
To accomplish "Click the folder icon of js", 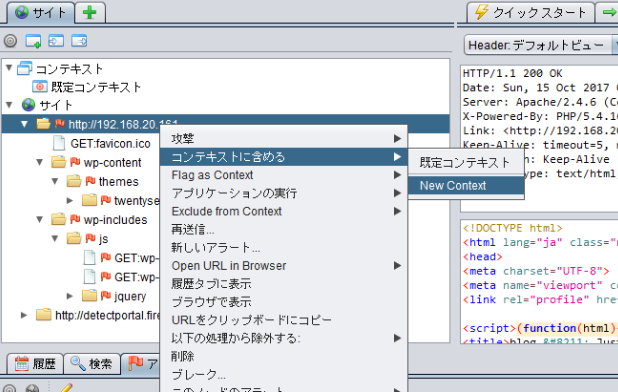I will click(x=74, y=238).
